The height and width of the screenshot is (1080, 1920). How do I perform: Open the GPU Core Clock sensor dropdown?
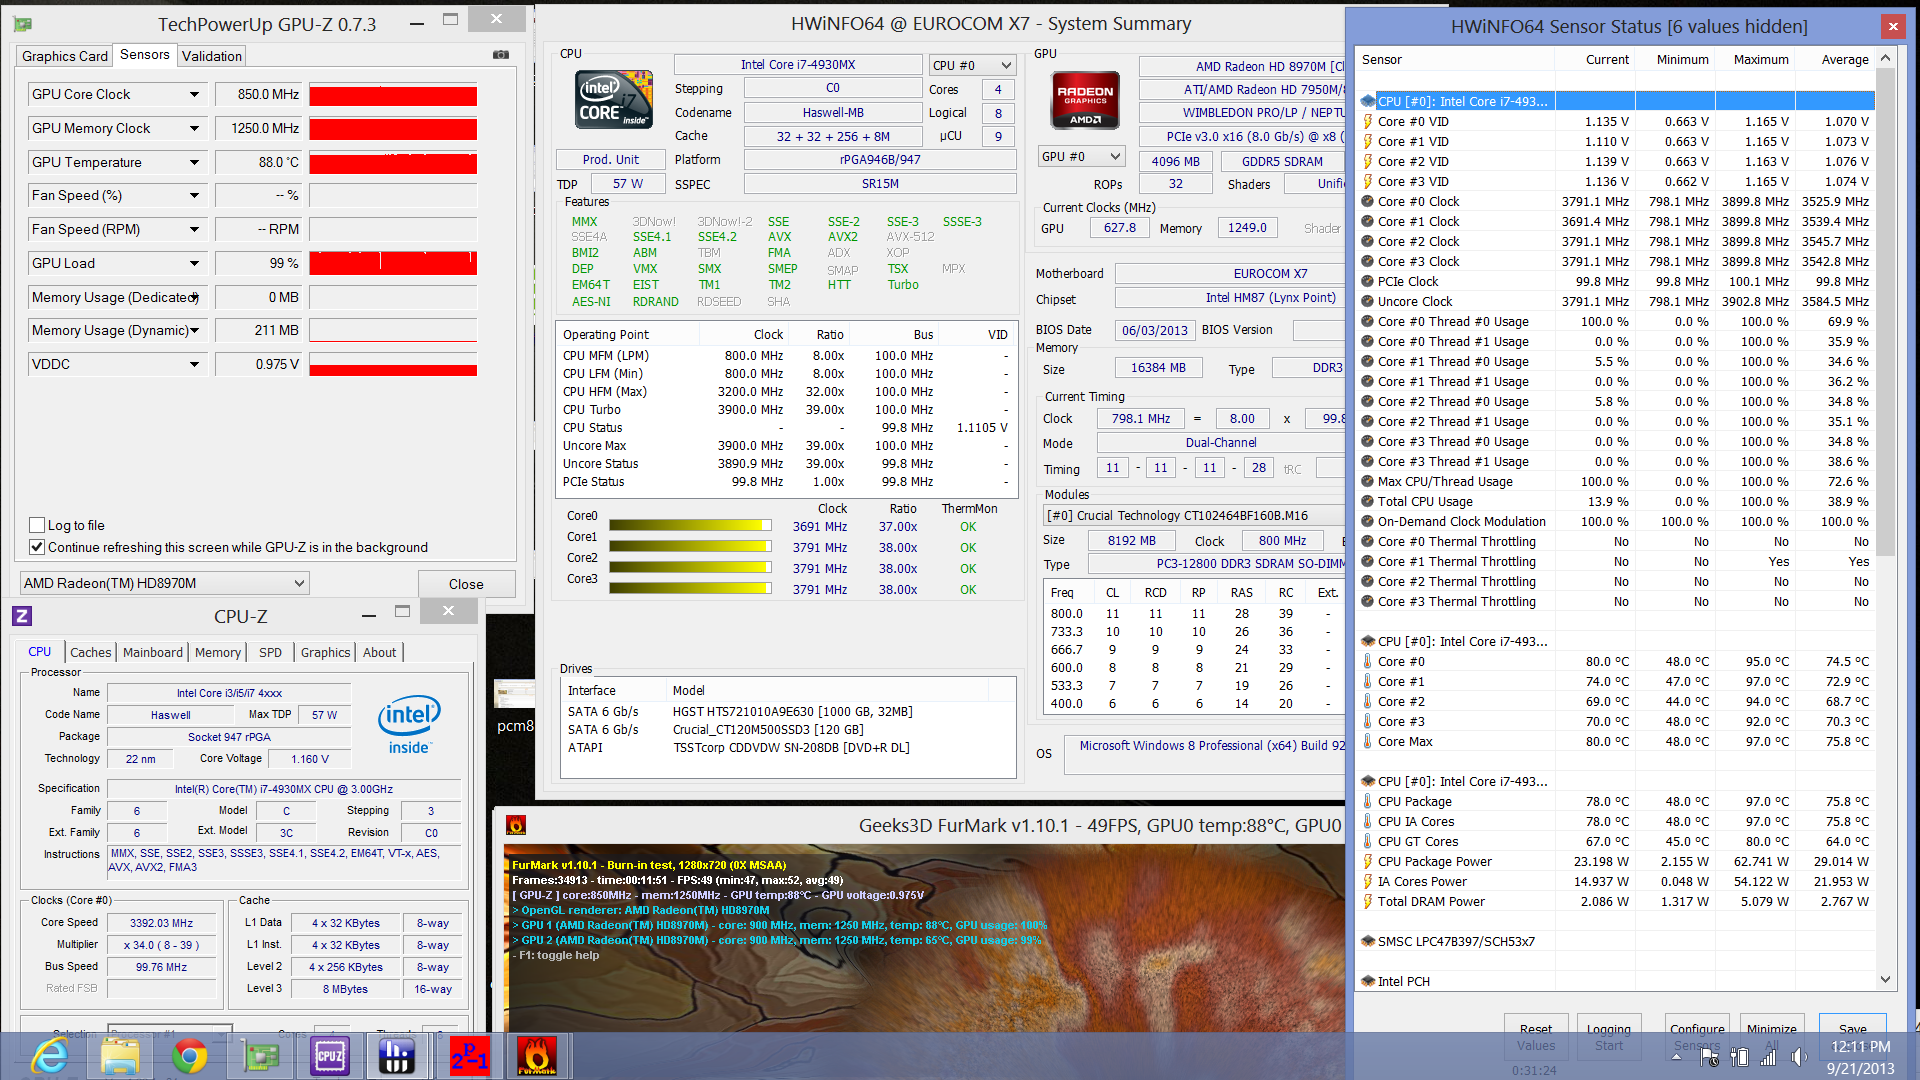(194, 94)
